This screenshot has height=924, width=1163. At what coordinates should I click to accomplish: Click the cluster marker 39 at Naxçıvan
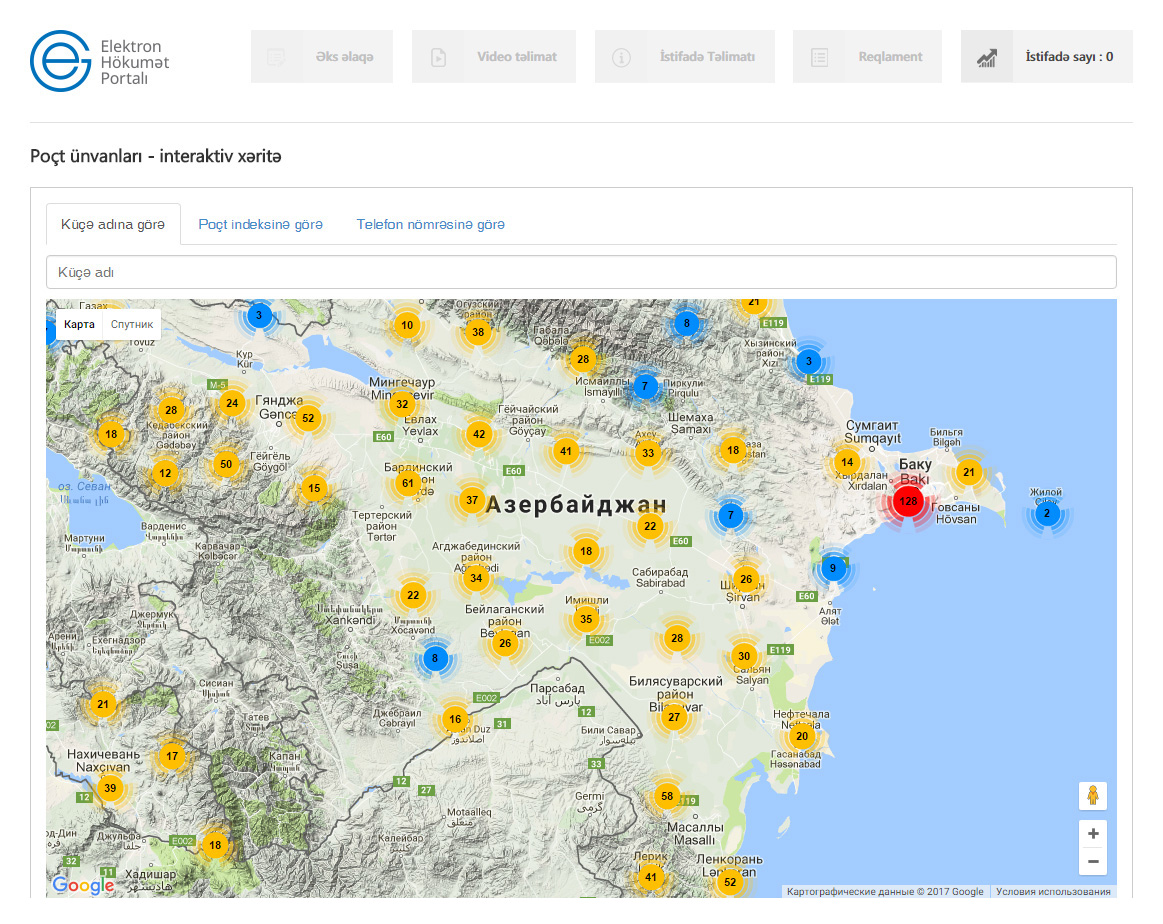click(x=110, y=788)
